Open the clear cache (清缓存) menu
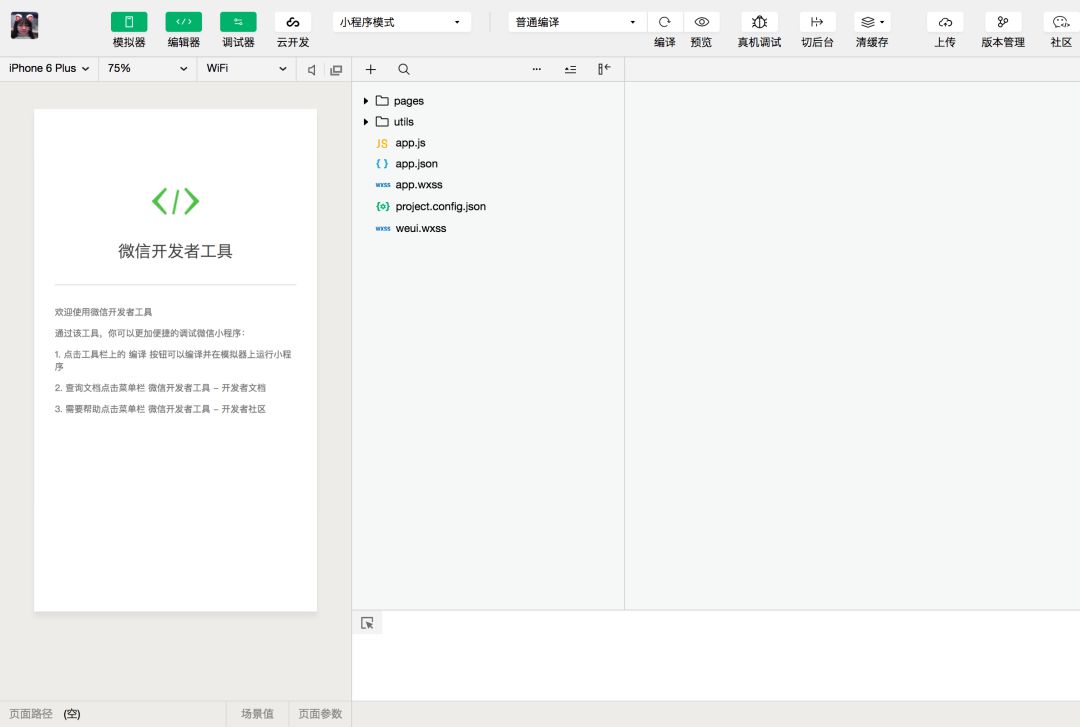 pyautogui.click(x=872, y=22)
